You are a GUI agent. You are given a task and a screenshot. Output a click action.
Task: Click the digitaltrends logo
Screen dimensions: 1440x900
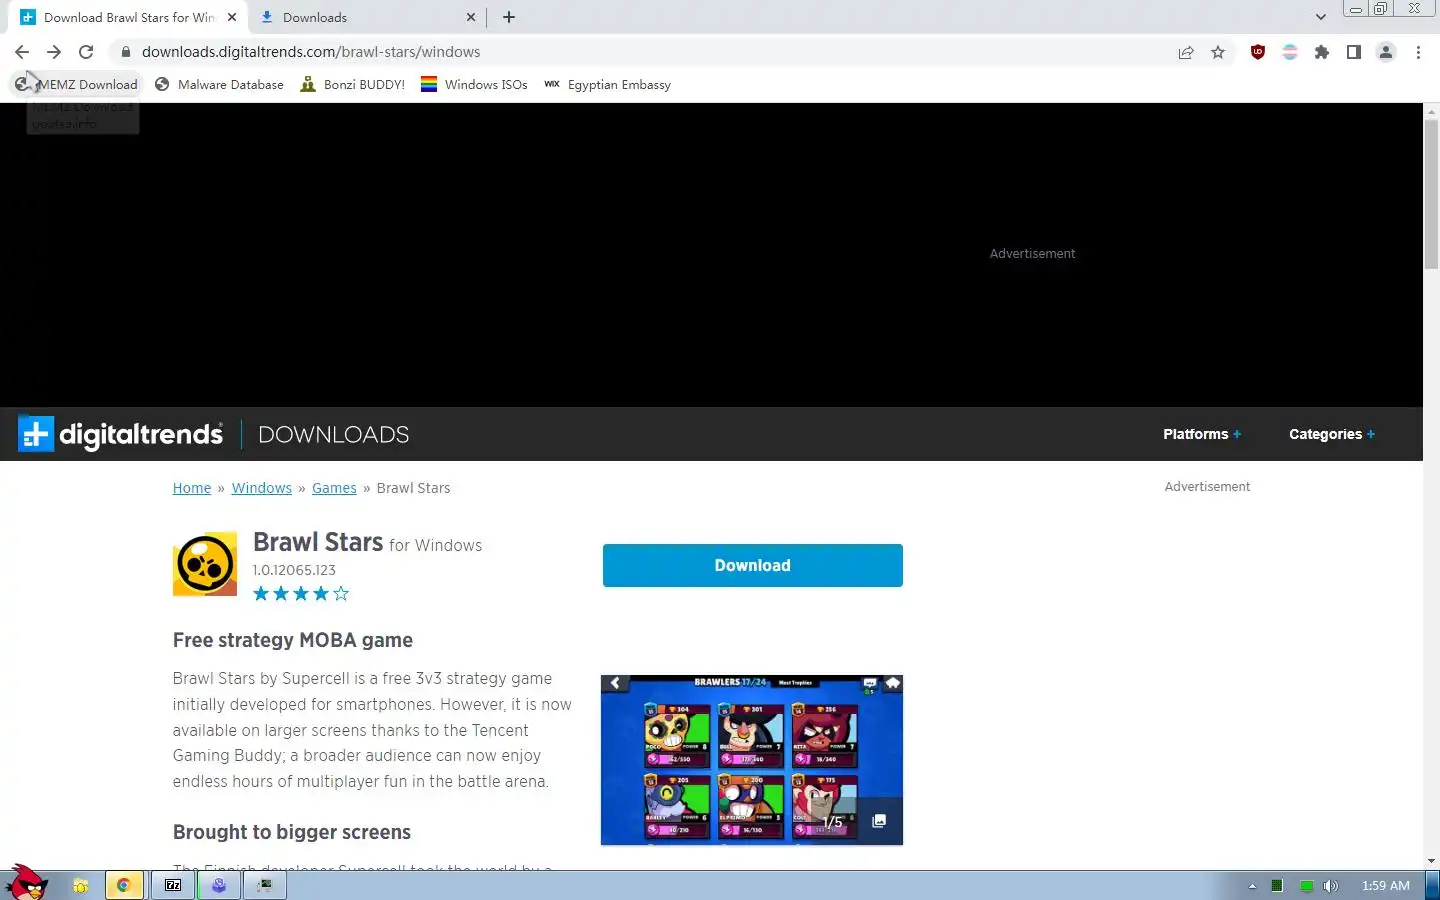click(120, 434)
